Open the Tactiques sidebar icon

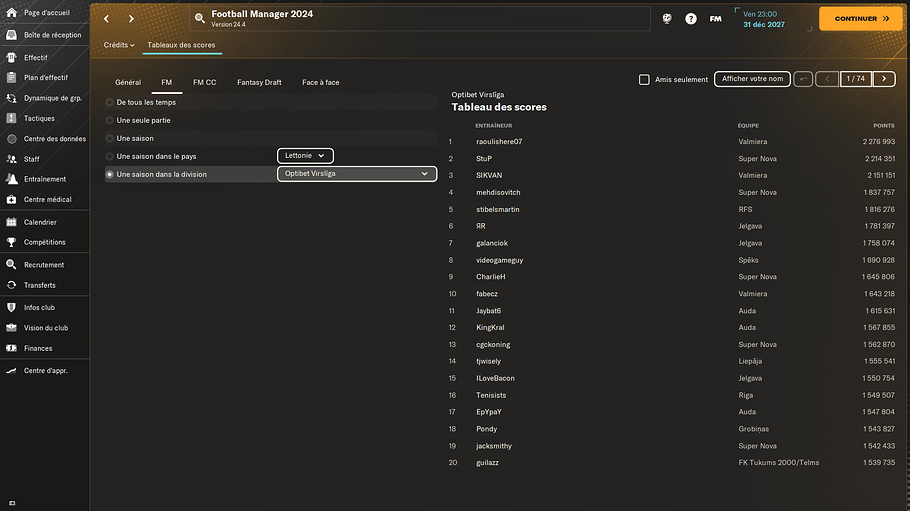(x=12, y=119)
